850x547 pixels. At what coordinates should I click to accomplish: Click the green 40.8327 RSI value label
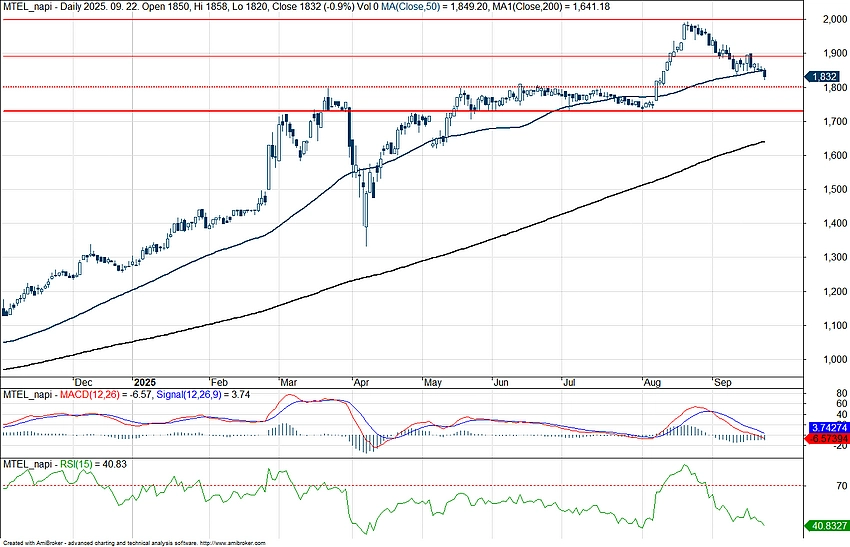pyautogui.click(x=826, y=524)
